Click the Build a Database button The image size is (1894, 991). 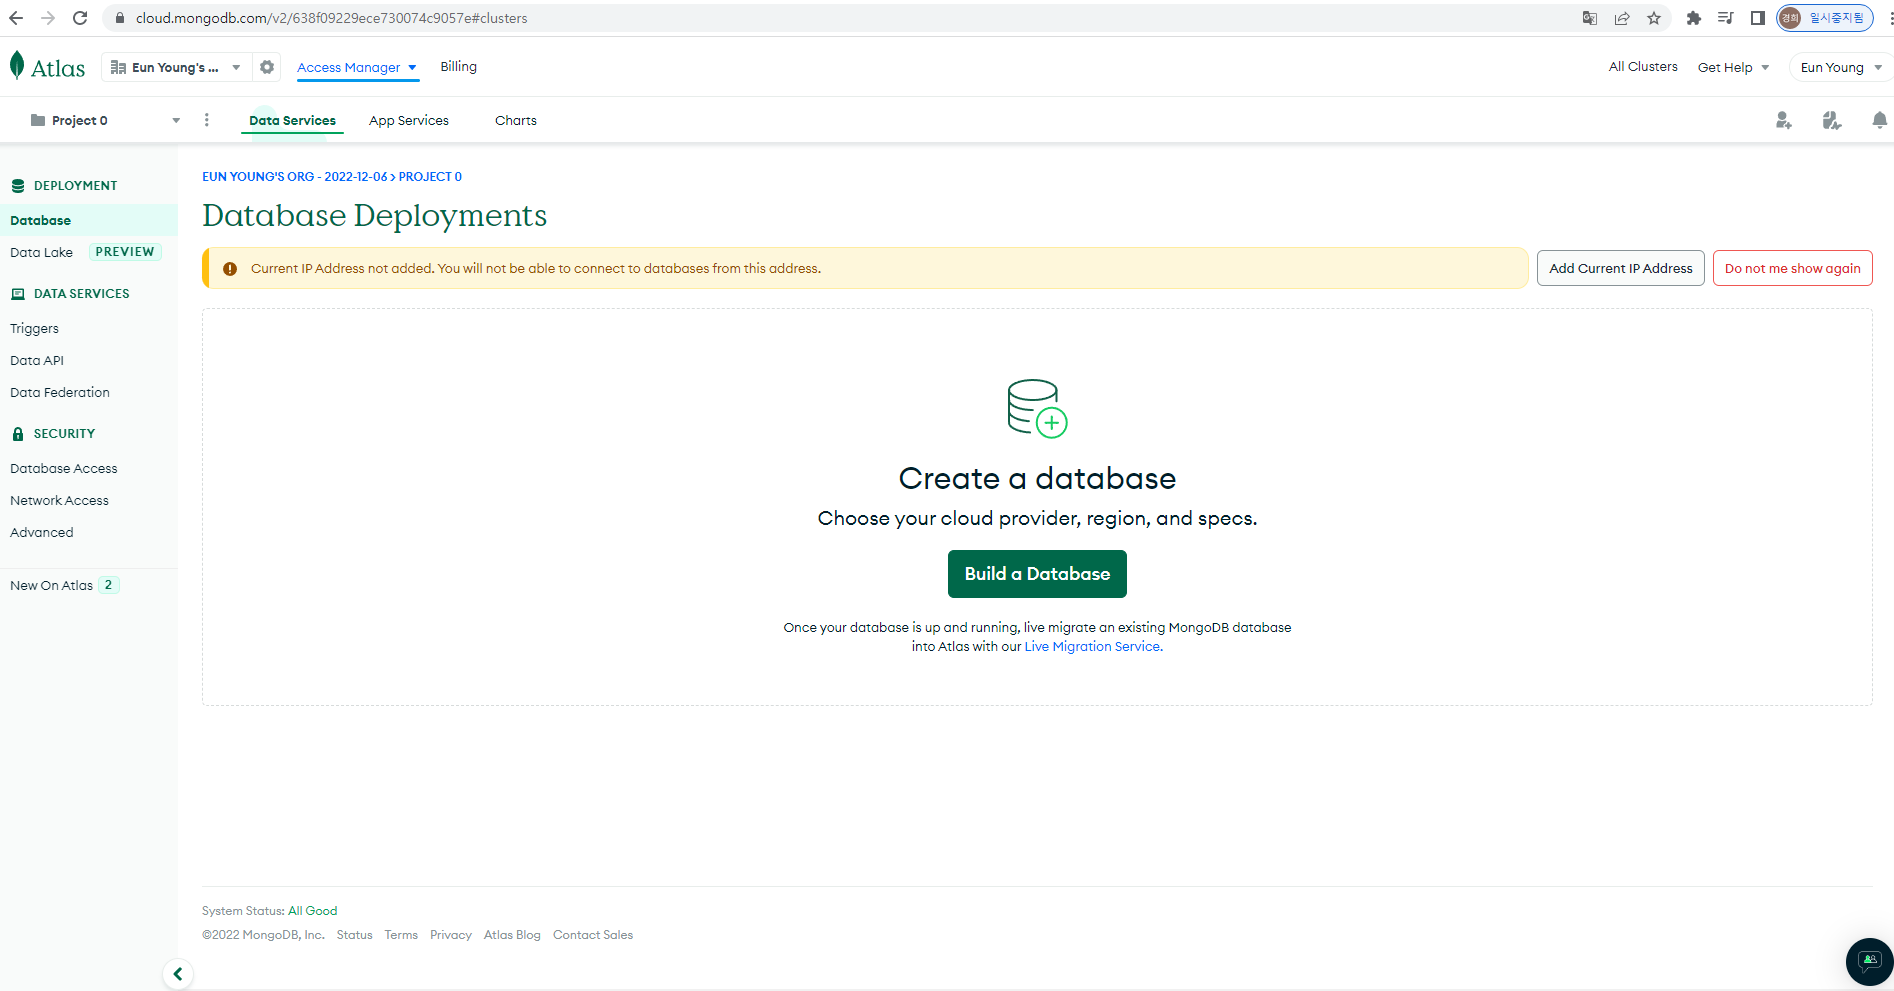[1037, 574]
